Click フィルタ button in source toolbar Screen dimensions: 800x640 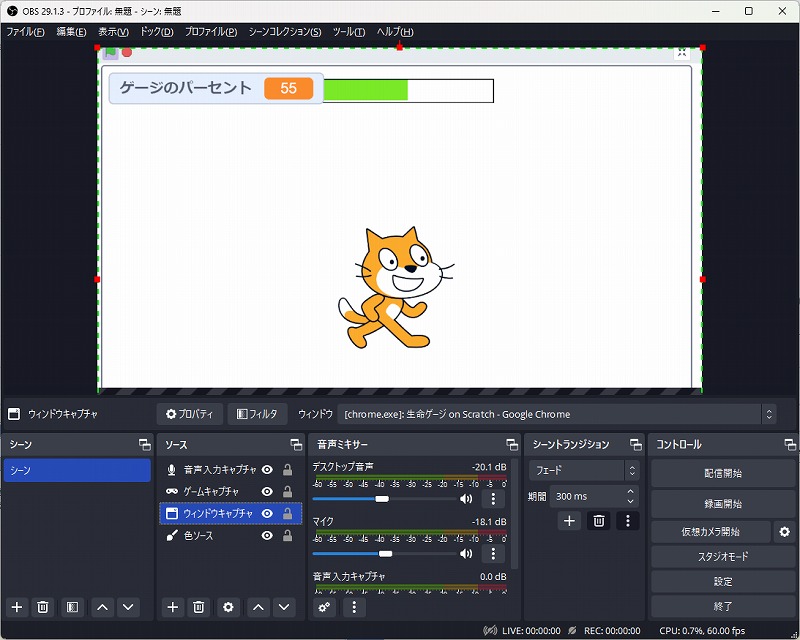(x=257, y=414)
